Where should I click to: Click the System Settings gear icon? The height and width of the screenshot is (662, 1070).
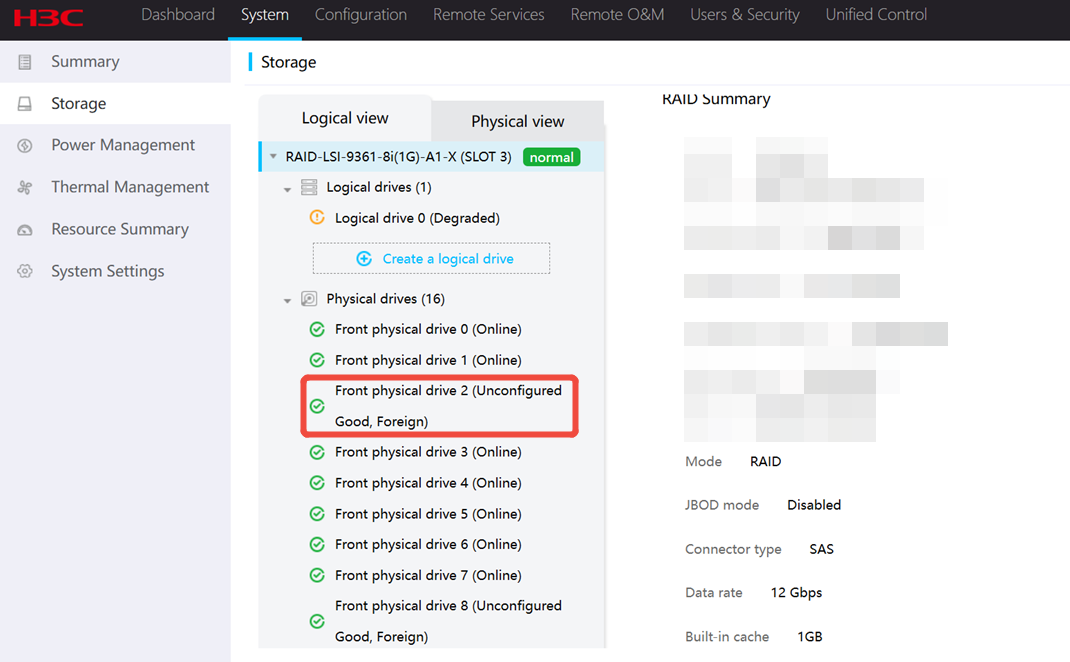pyautogui.click(x=25, y=272)
